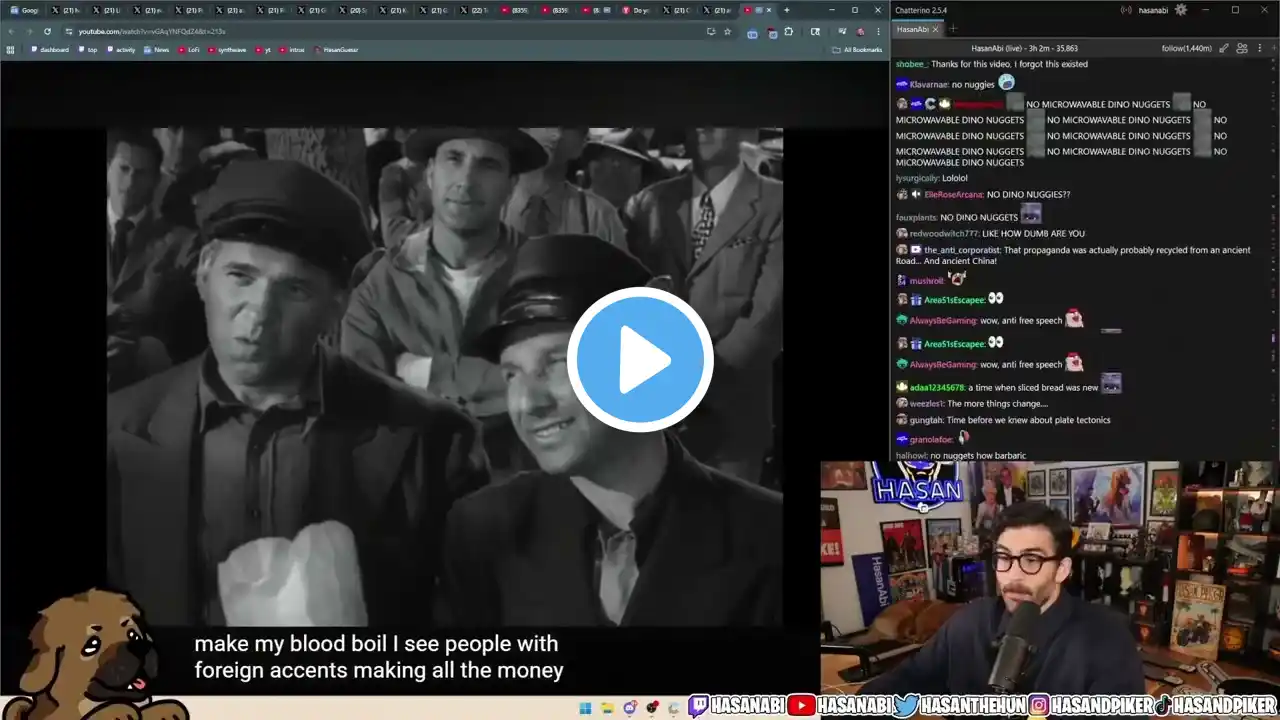Viewport: 1280px width, 720px height.
Task: Open the synthwave bookmark
Action: click(227, 49)
